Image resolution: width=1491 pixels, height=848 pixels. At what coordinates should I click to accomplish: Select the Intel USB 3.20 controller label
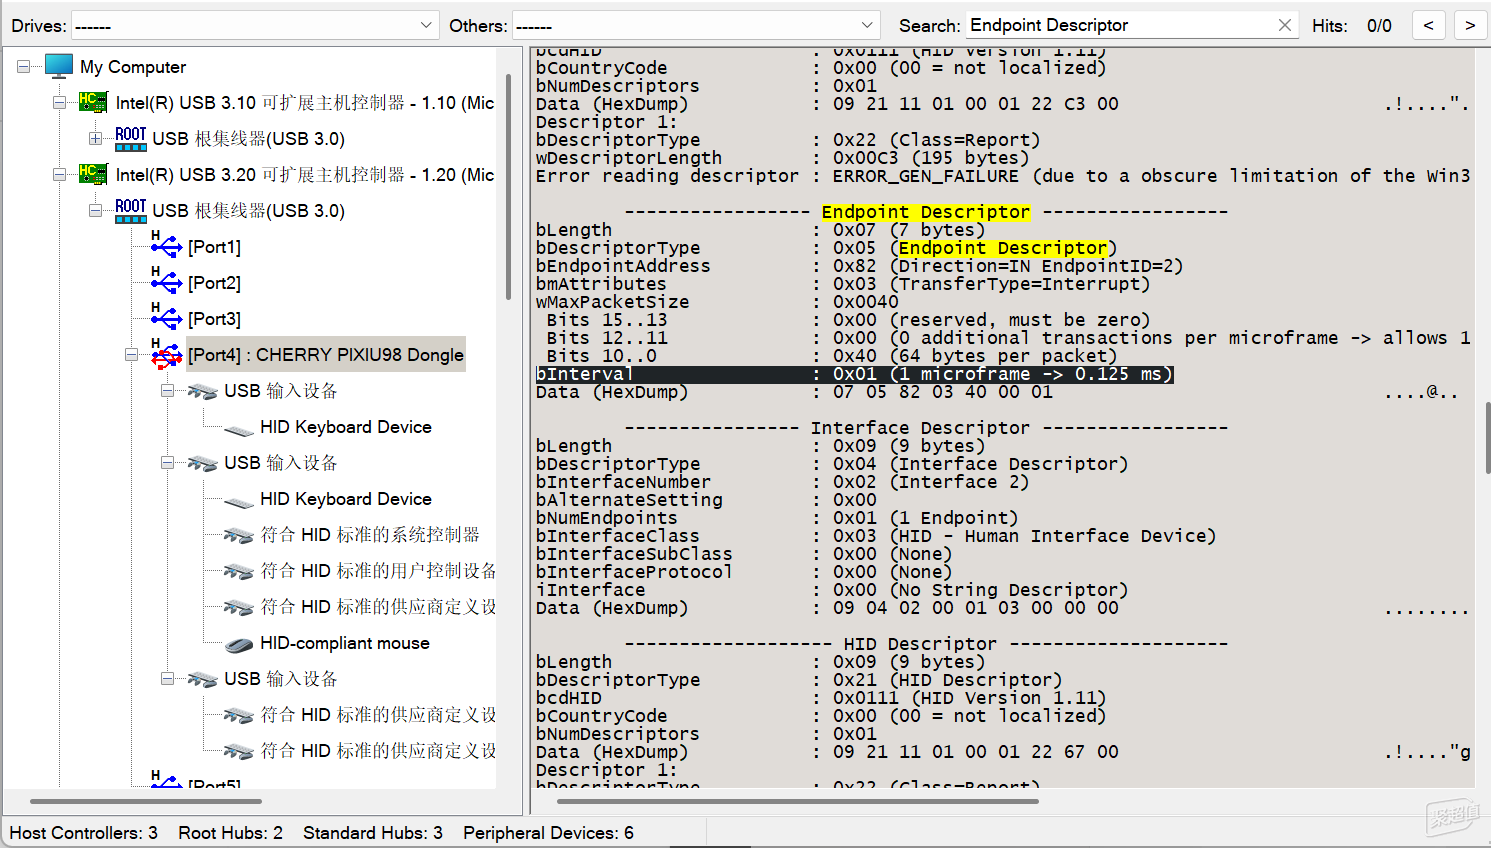[305, 175]
